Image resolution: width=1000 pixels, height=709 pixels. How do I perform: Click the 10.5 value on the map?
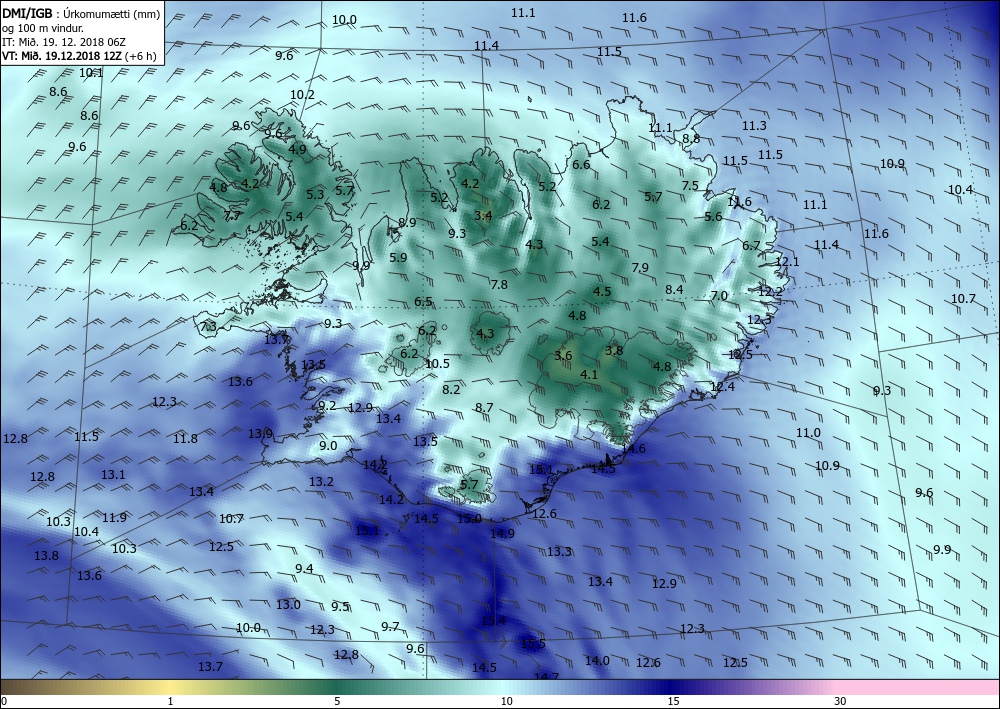[x=437, y=364]
